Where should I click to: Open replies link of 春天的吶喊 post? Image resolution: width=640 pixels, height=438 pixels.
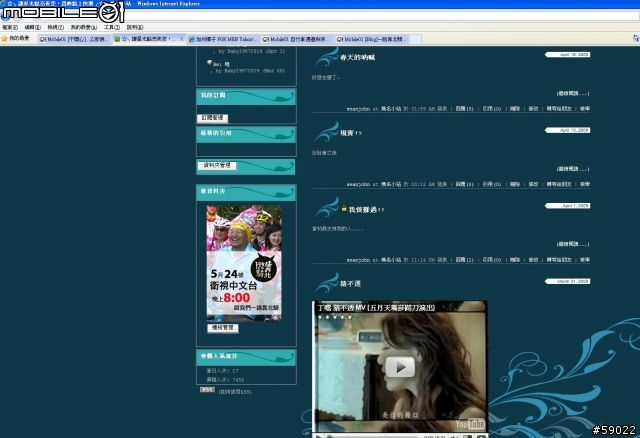point(464,109)
